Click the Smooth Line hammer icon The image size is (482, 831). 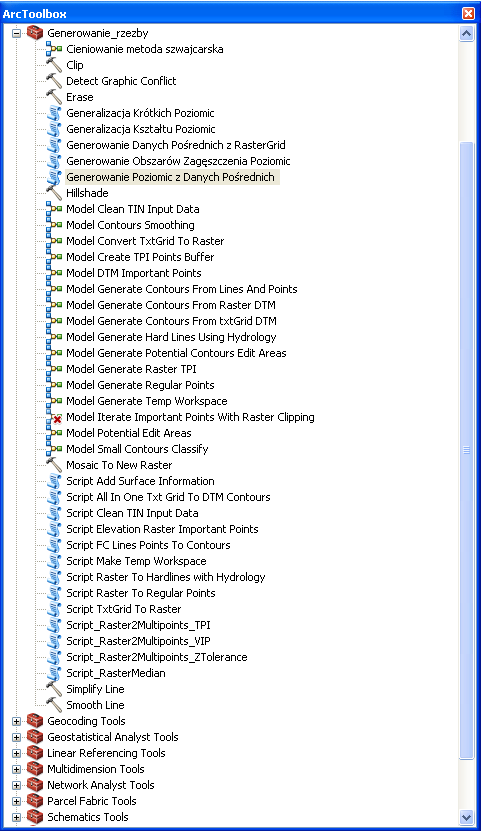coord(54,705)
